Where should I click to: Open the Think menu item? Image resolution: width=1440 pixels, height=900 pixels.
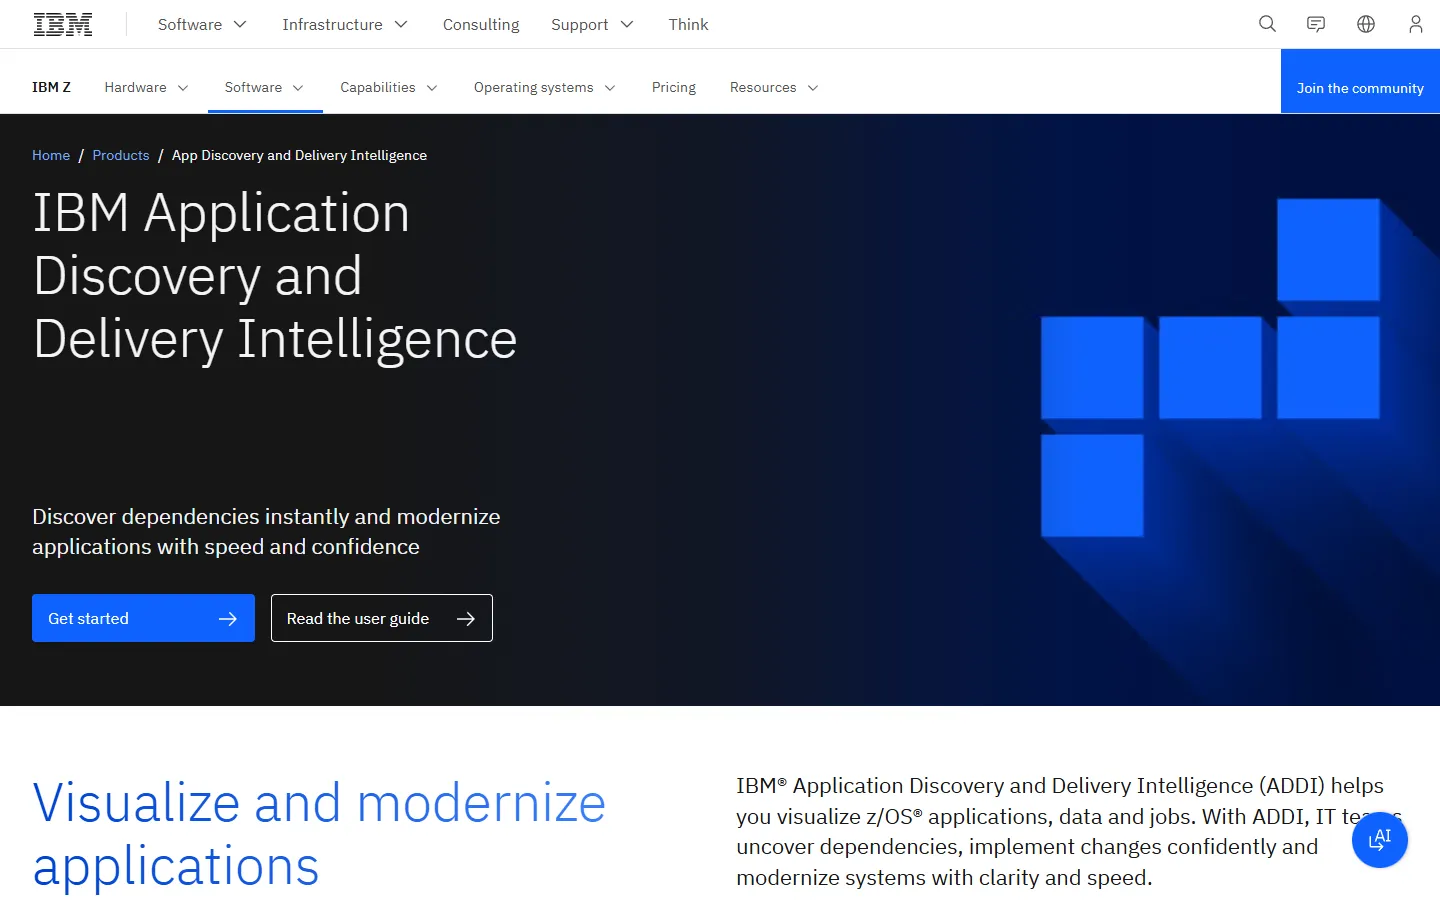click(x=688, y=24)
